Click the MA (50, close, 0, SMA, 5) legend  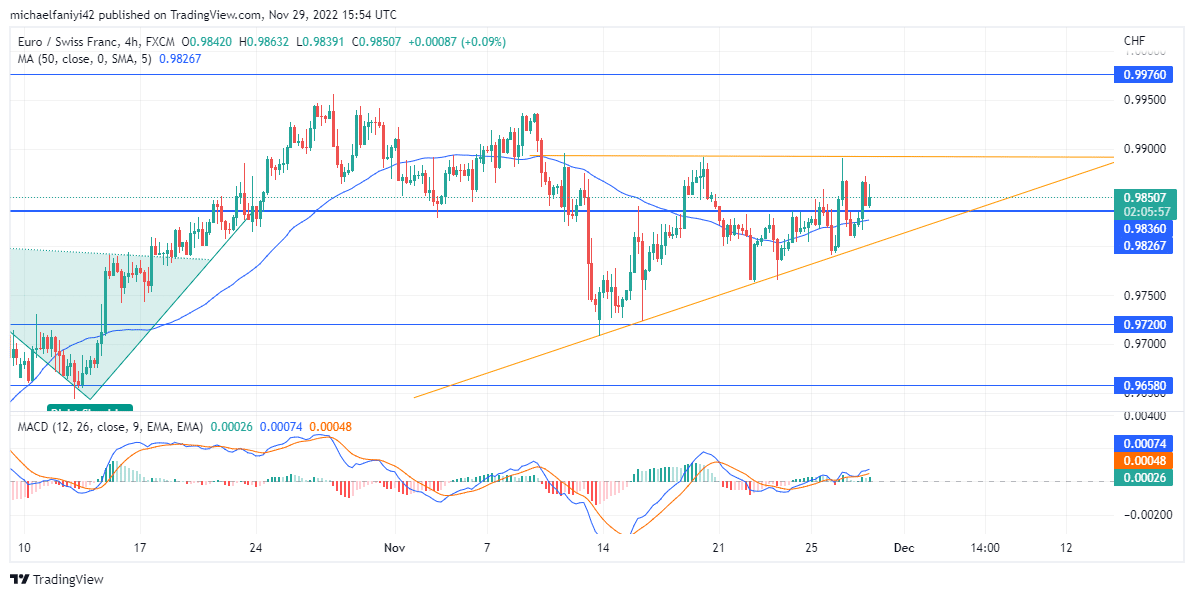coord(85,59)
